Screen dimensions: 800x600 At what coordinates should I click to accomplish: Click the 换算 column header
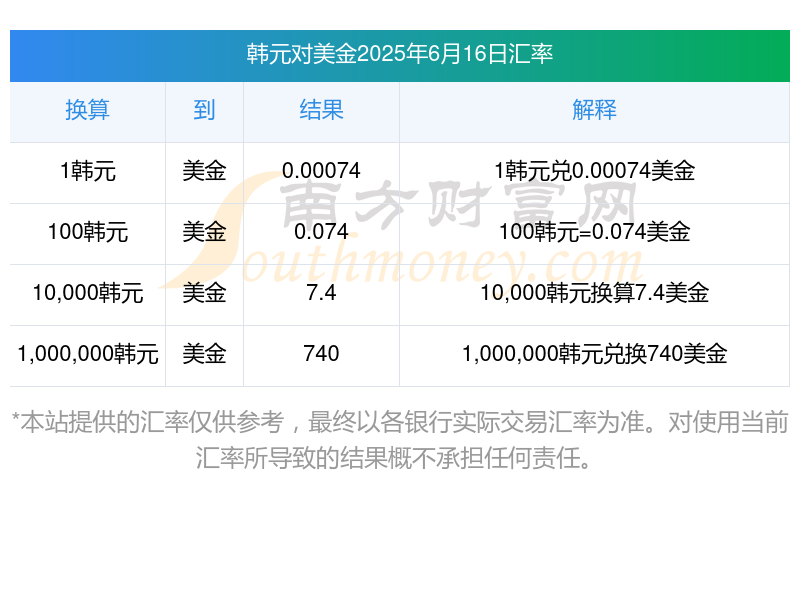click(87, 110)
